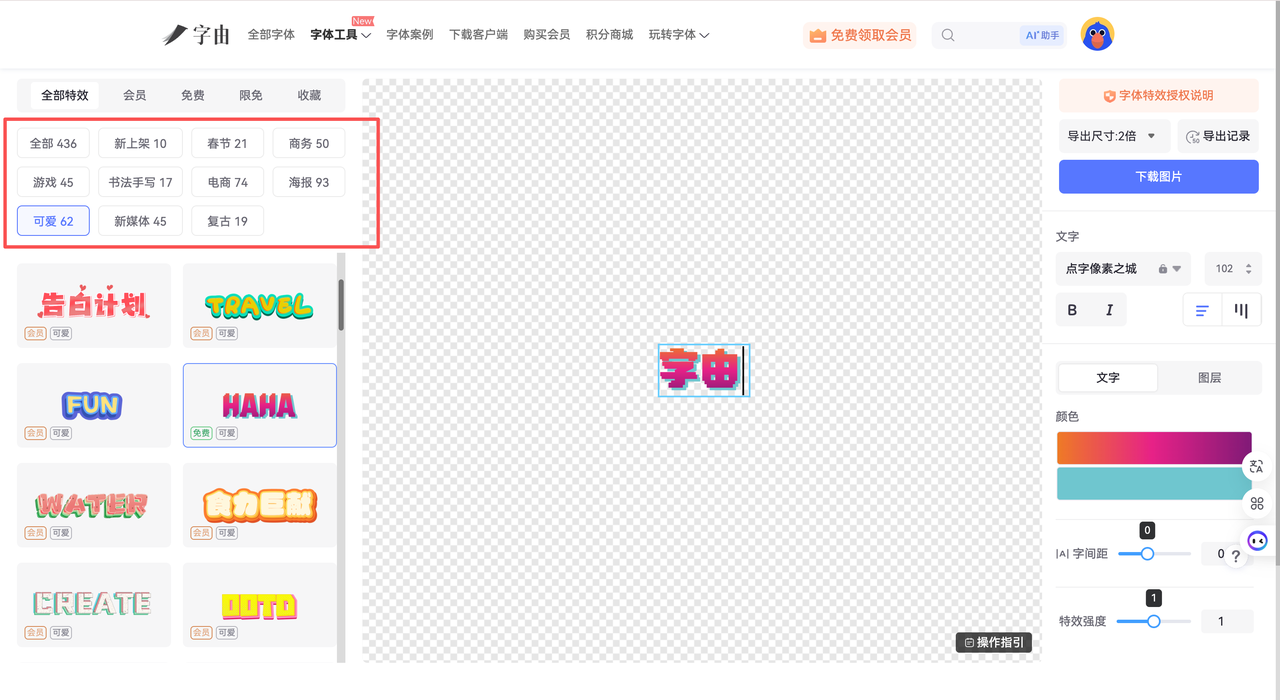Click the 下载图片 button
The height and width of the screenshot is (700, 1280).
pyautogui.click(x=1158, y=176)
